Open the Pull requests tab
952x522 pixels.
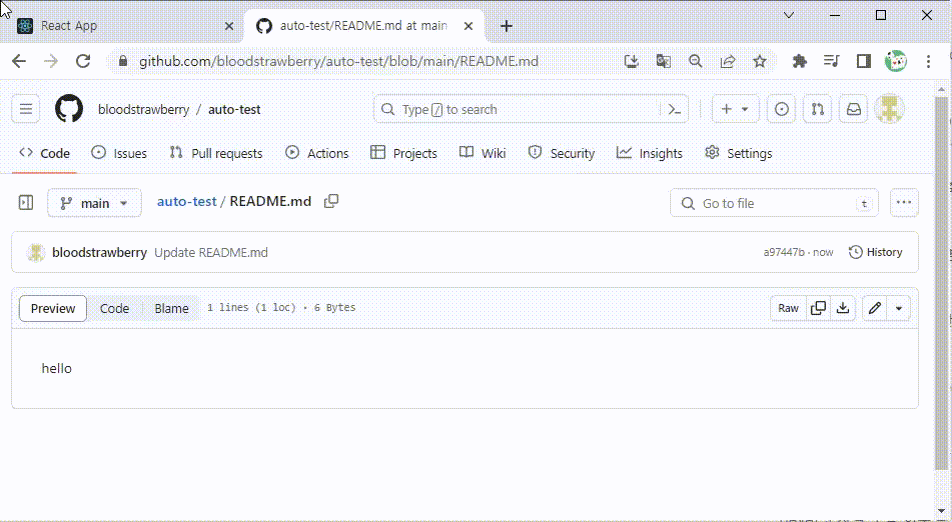[x=216, y=153]
